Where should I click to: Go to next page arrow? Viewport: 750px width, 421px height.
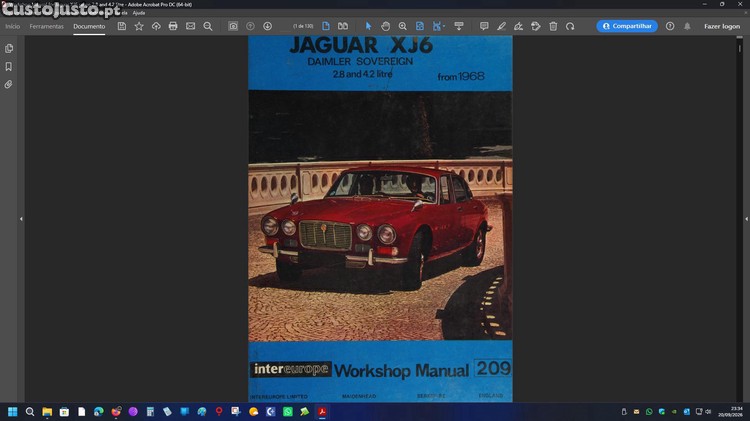tap(267, 26)
